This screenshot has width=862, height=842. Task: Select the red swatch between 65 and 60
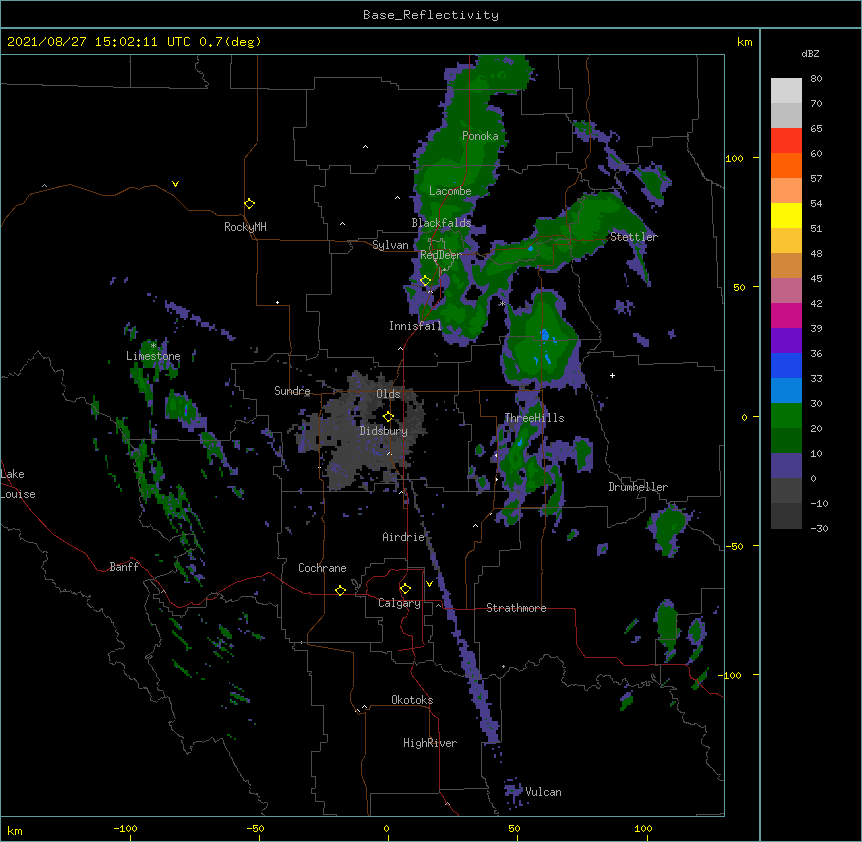(786, 140)
